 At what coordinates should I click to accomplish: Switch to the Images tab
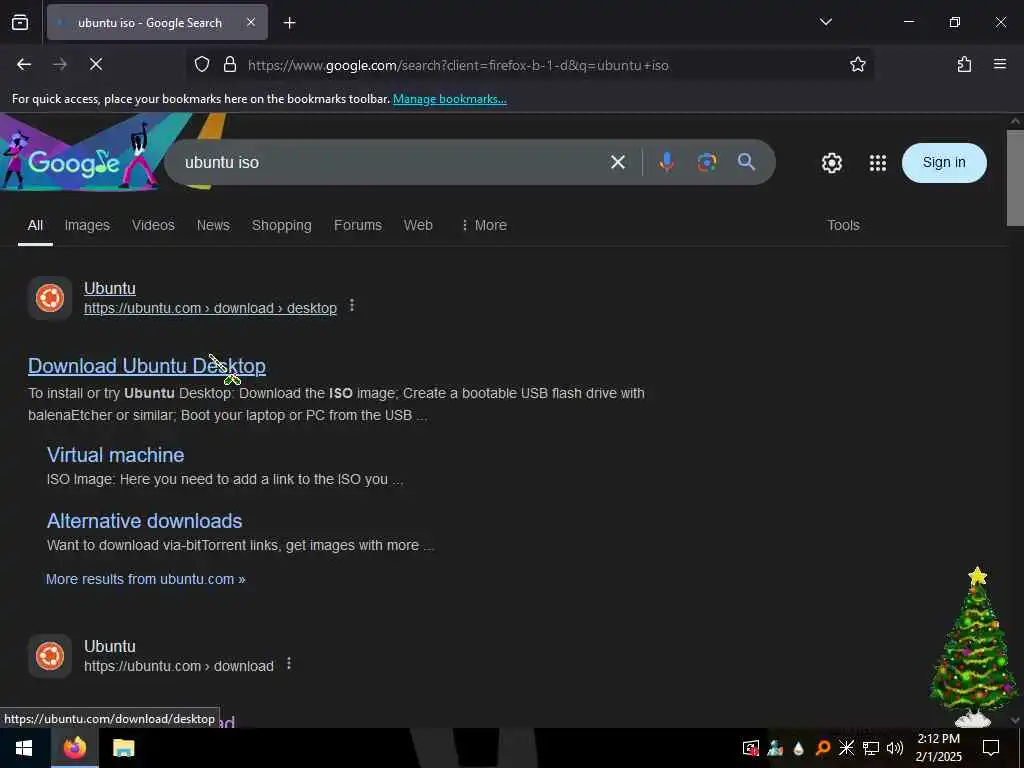(x=87, y=225)
